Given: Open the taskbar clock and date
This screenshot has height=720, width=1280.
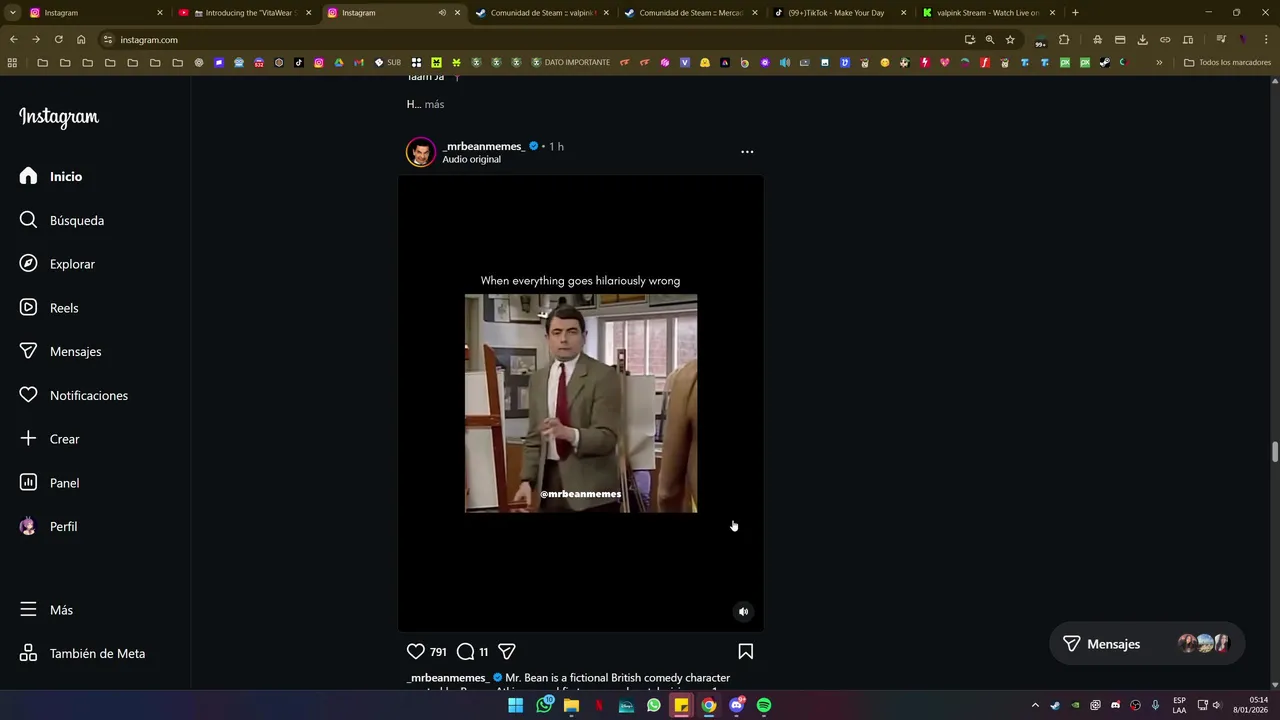Looking at the screenshot, I should (1250, 705).
